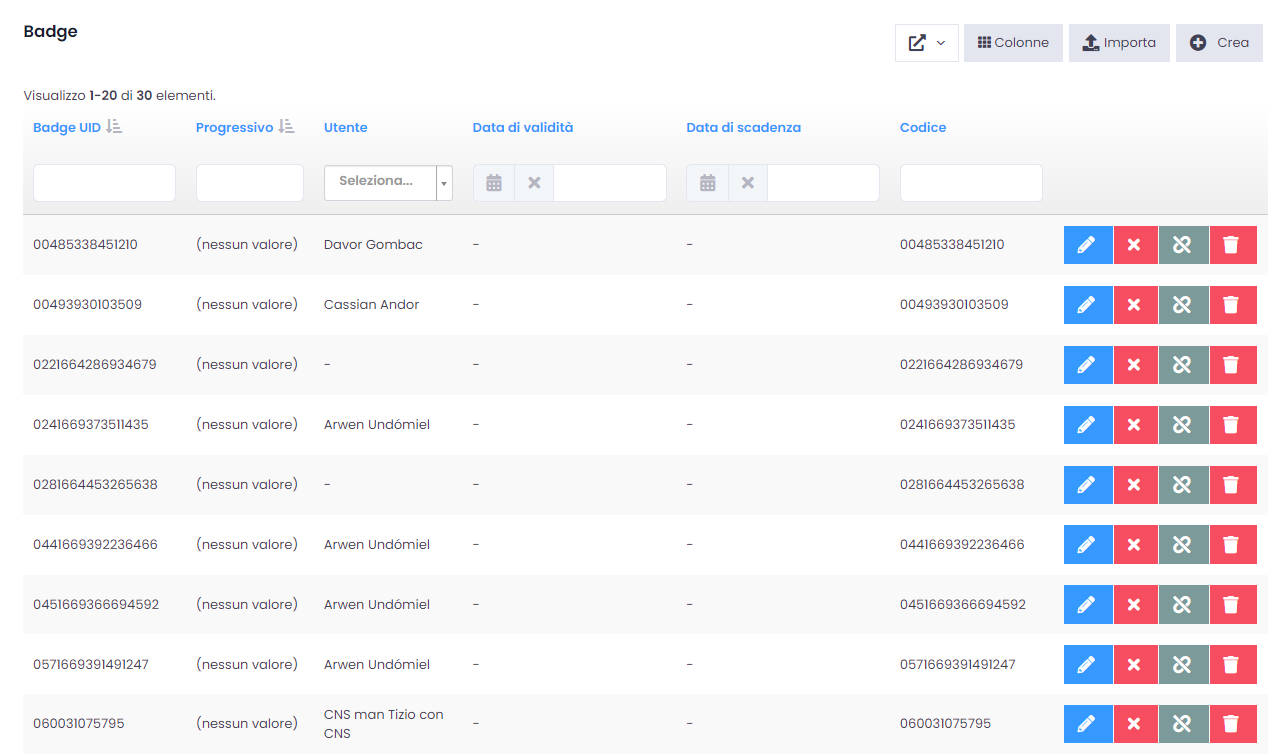Screen dimensions: 1285x756
Task: Edit badge 060031075795 using the pencil icon
Action: point(1087,724)
